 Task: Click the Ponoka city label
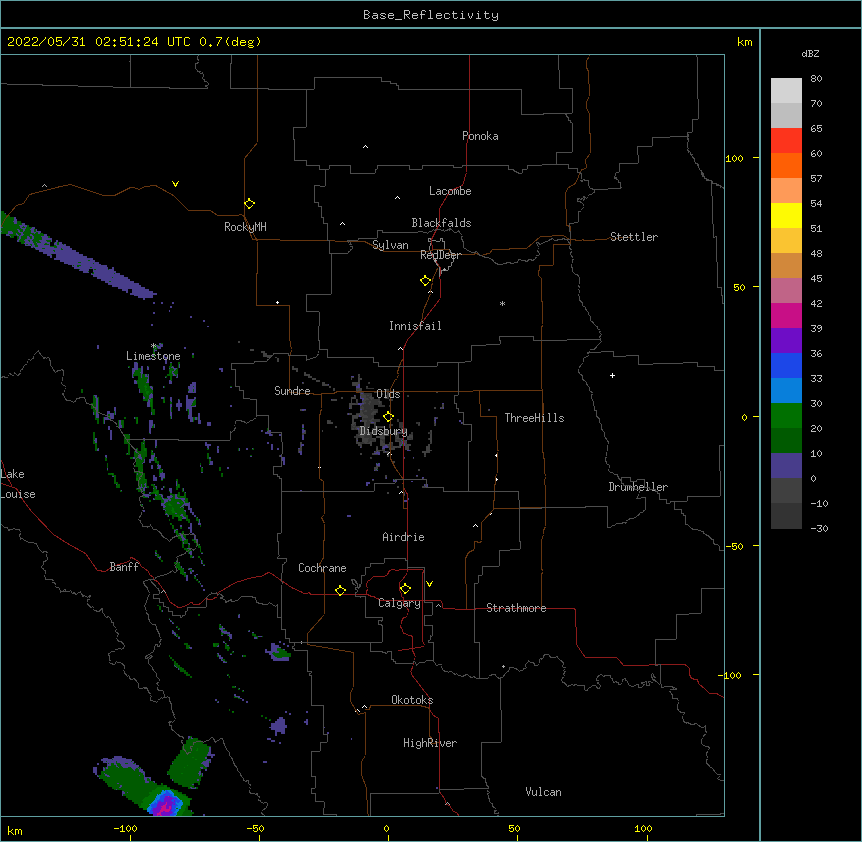click(480, 136)
